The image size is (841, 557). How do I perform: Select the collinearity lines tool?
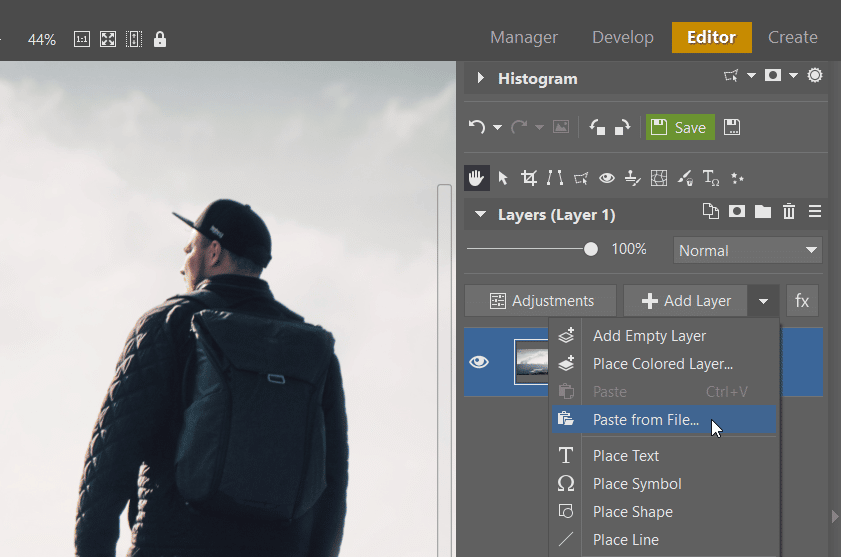point(555,178)
